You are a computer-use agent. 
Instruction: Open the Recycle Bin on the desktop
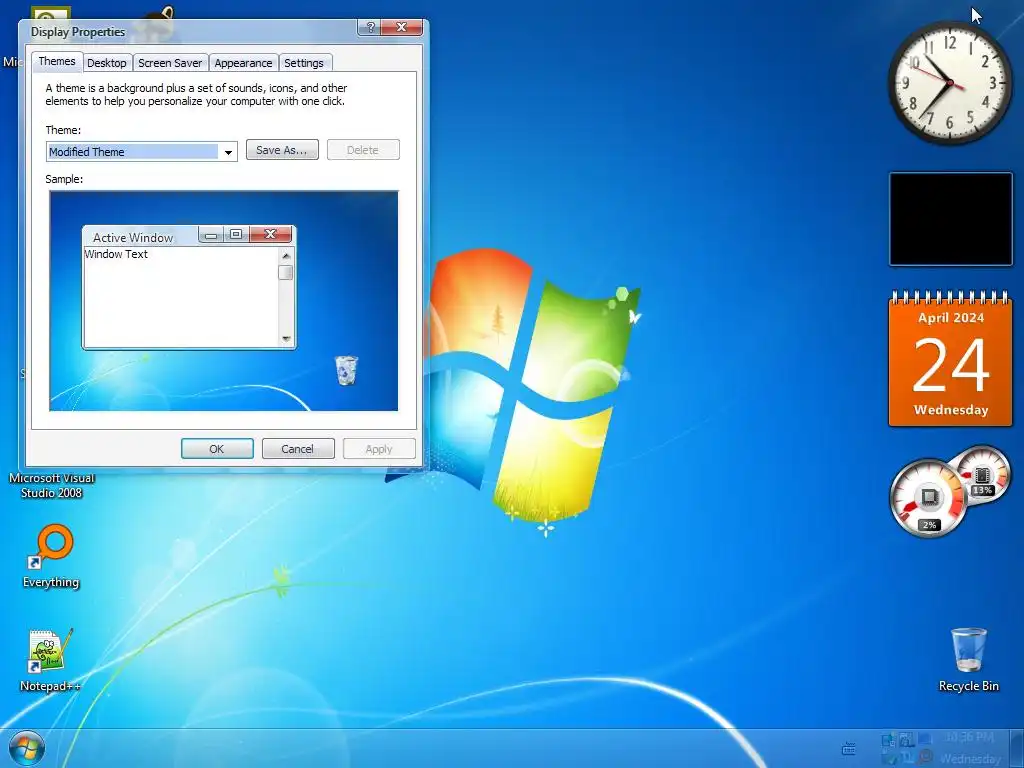point(968,660)
